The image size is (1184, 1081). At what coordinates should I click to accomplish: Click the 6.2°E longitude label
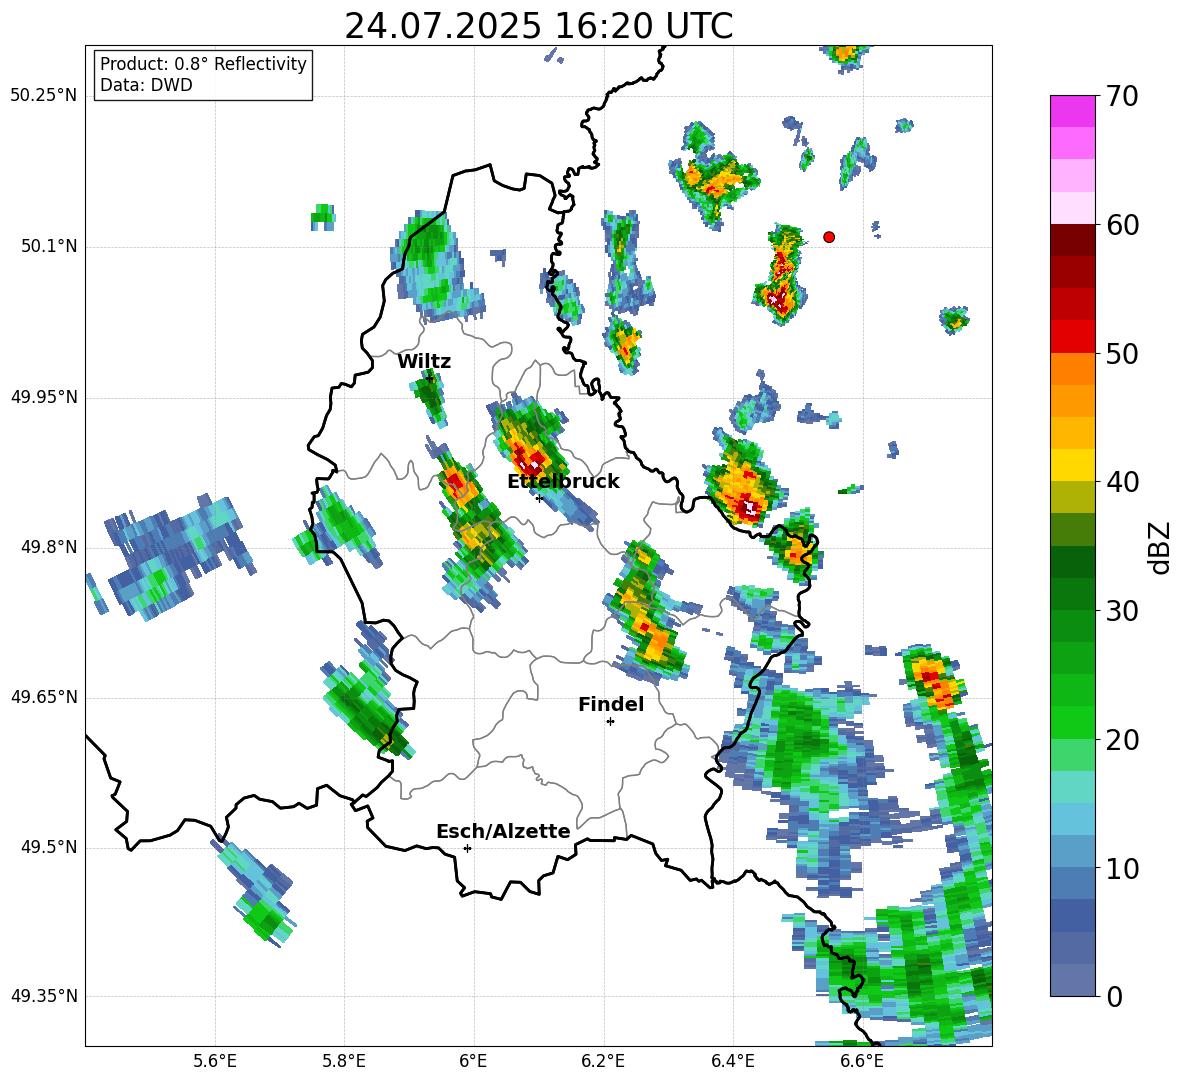[603, 1061]
